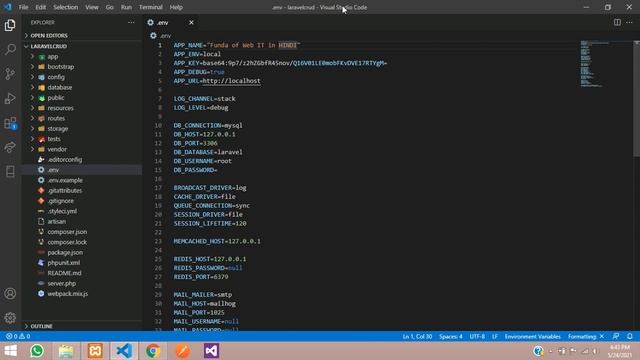
Task: Open the Help menu
Action: (176, 7)
